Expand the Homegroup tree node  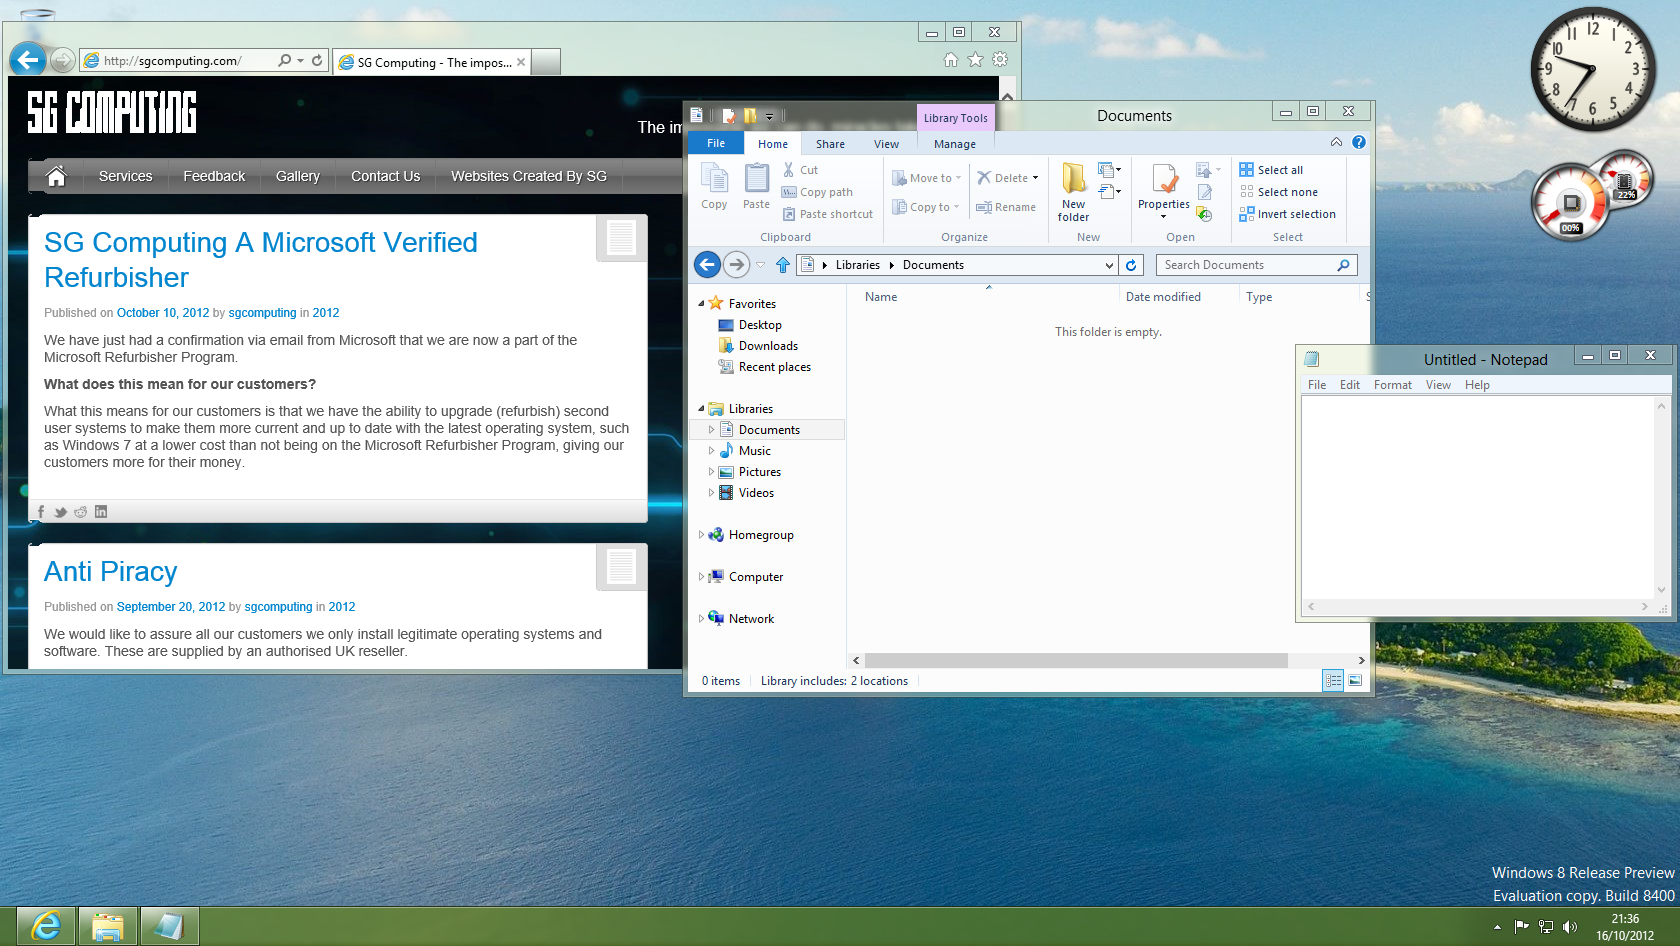[701, 535]
